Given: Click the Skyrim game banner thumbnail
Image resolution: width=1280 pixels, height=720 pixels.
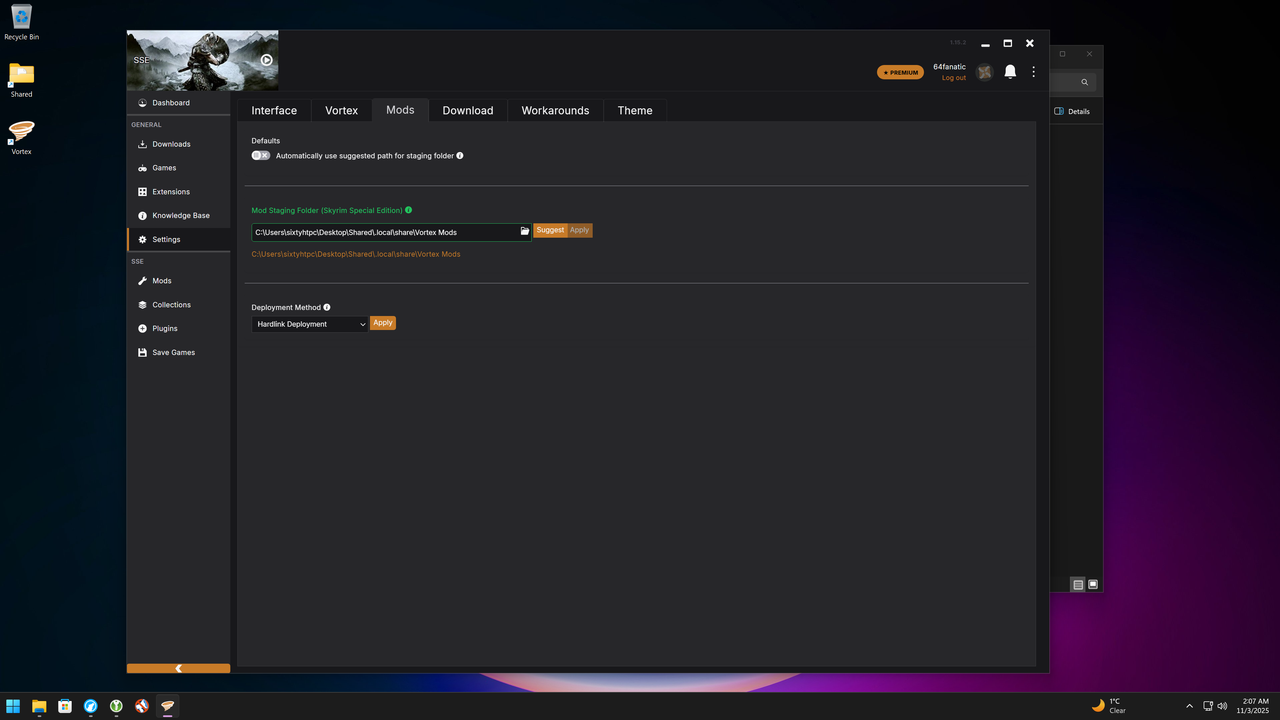Looking at the screenshot, I should [x=203, y=61].
